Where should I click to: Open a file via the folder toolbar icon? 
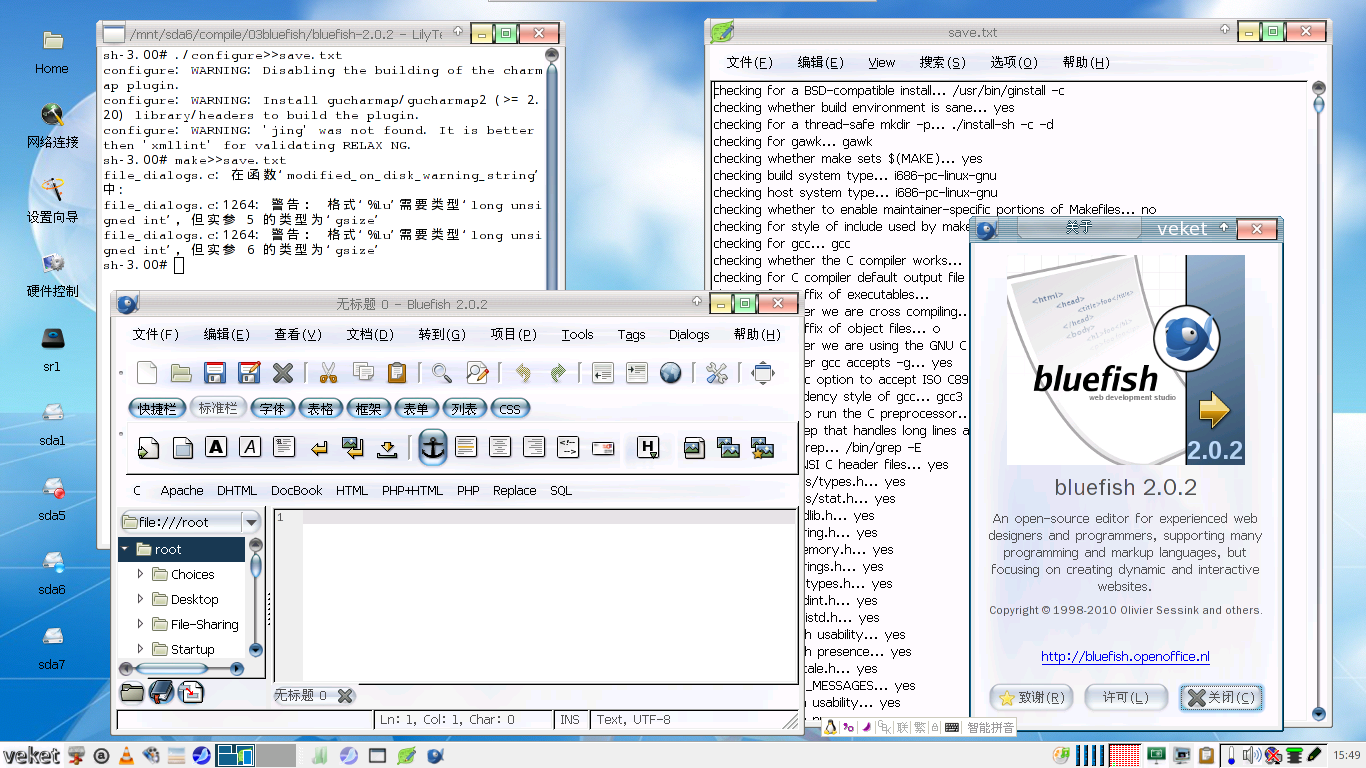click(x=181, y=373)
